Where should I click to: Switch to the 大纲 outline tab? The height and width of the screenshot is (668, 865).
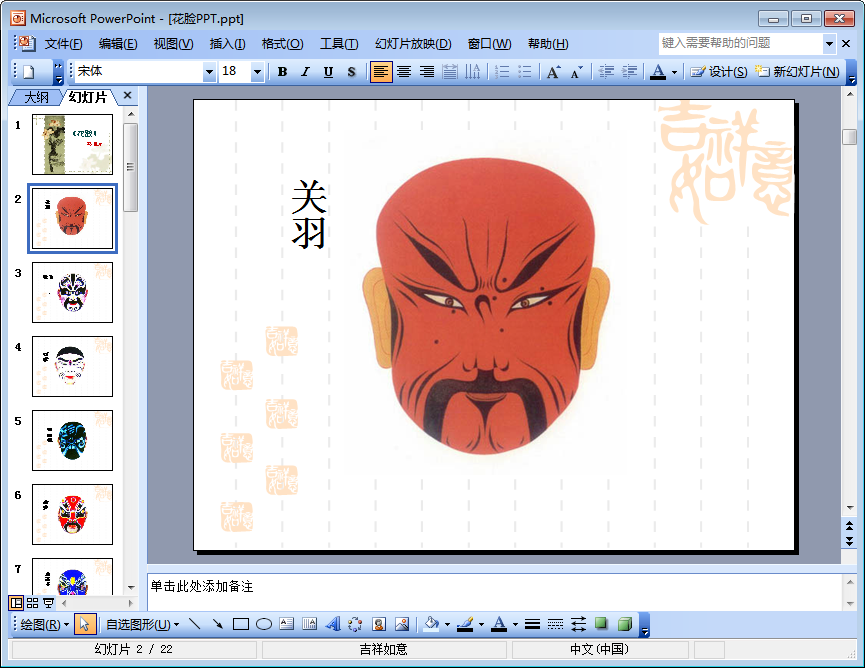pos(36,97)
